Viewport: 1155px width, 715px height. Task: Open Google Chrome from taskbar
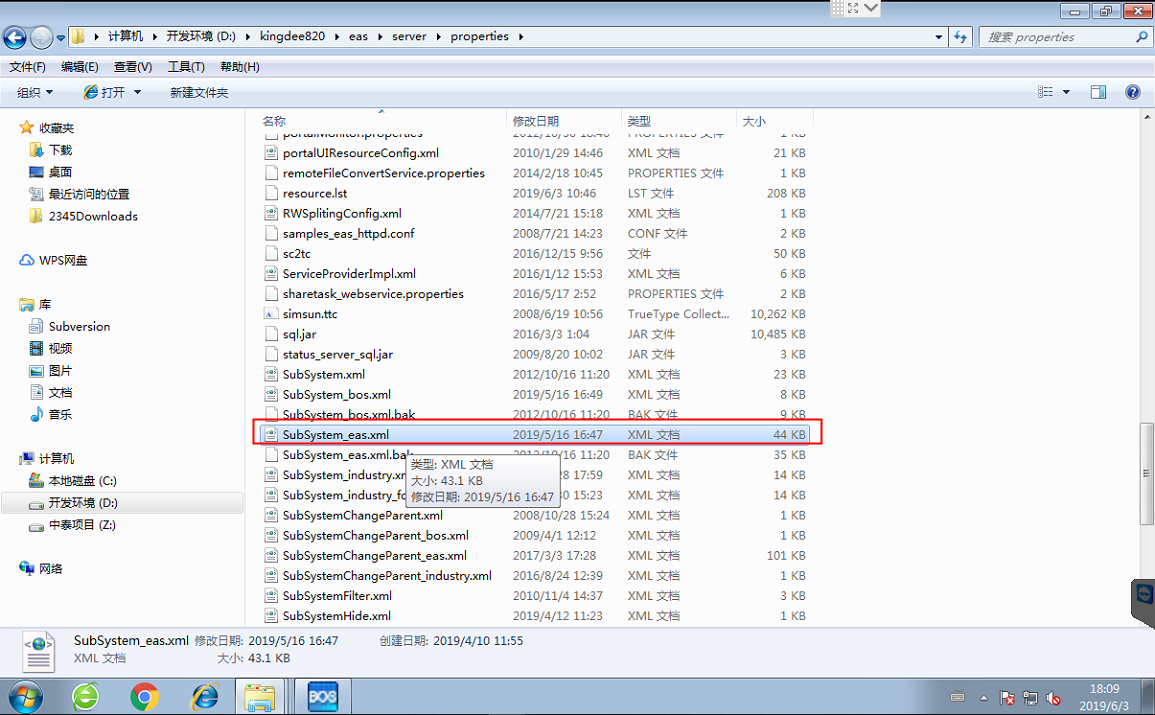point(144,697)
